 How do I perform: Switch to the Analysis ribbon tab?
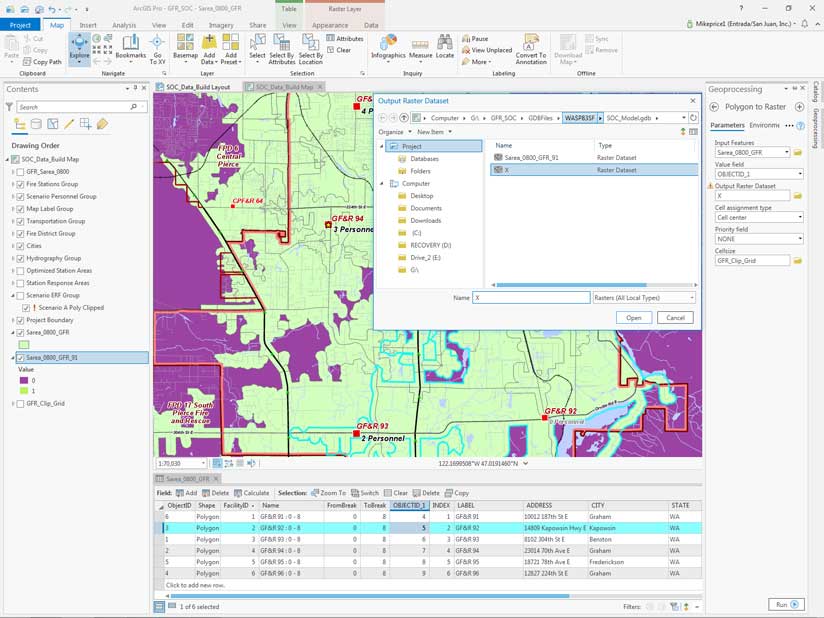[x=124, y=24]
